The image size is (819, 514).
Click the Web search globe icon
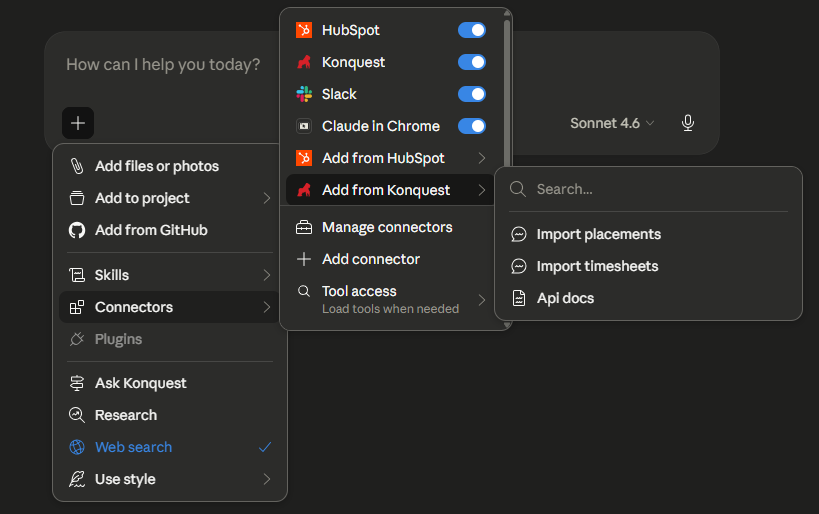point(77,447)
